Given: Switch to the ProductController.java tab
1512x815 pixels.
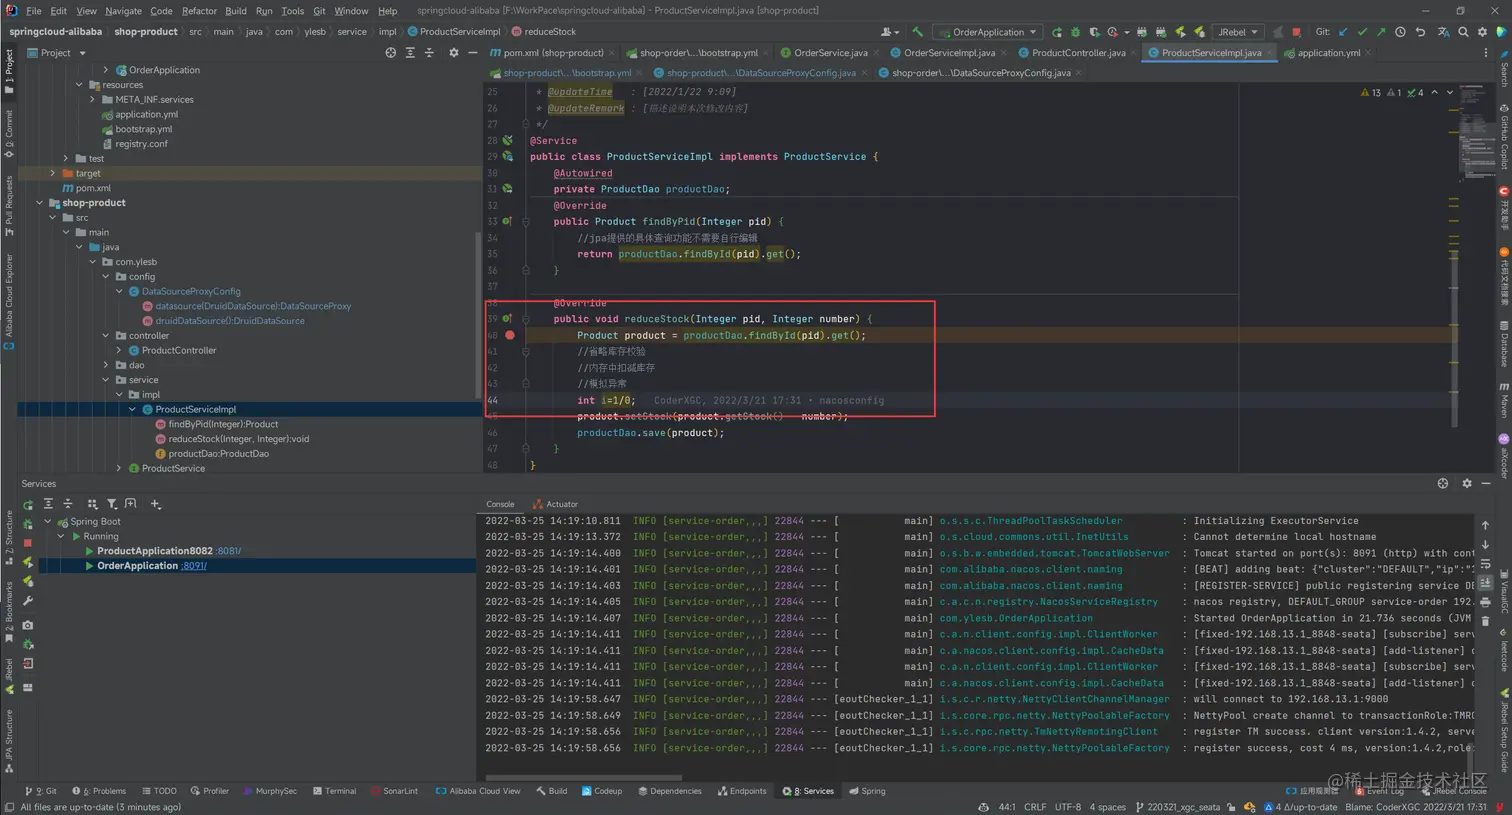Looking at the screenshot, I should [1077, 53].
